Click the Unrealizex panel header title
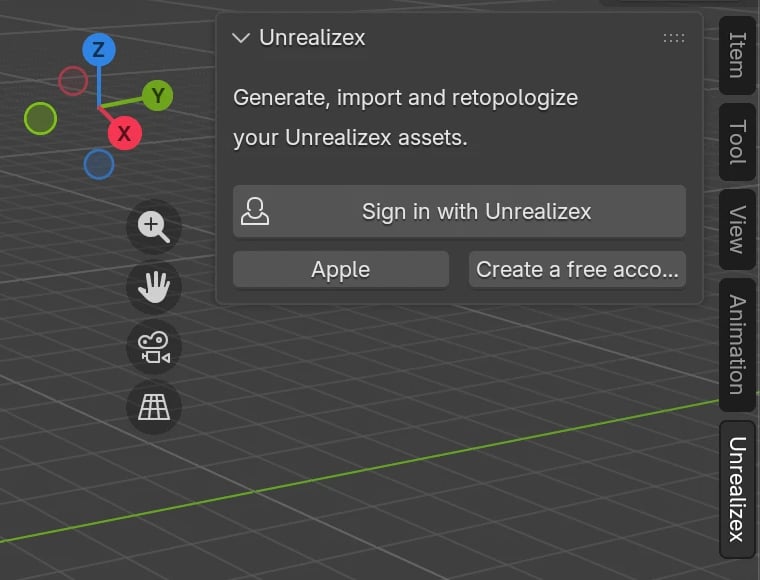 pyautogui.click(x=312, y=38)
